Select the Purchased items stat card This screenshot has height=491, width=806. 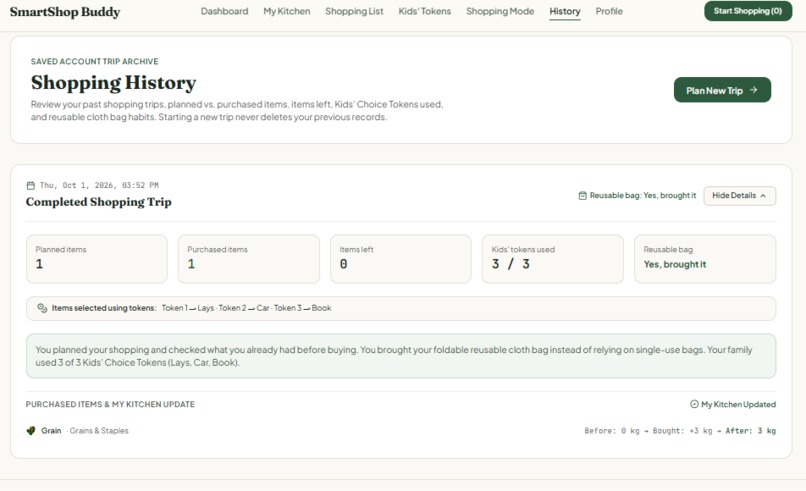pyautogui.click(x=249, y=259)
